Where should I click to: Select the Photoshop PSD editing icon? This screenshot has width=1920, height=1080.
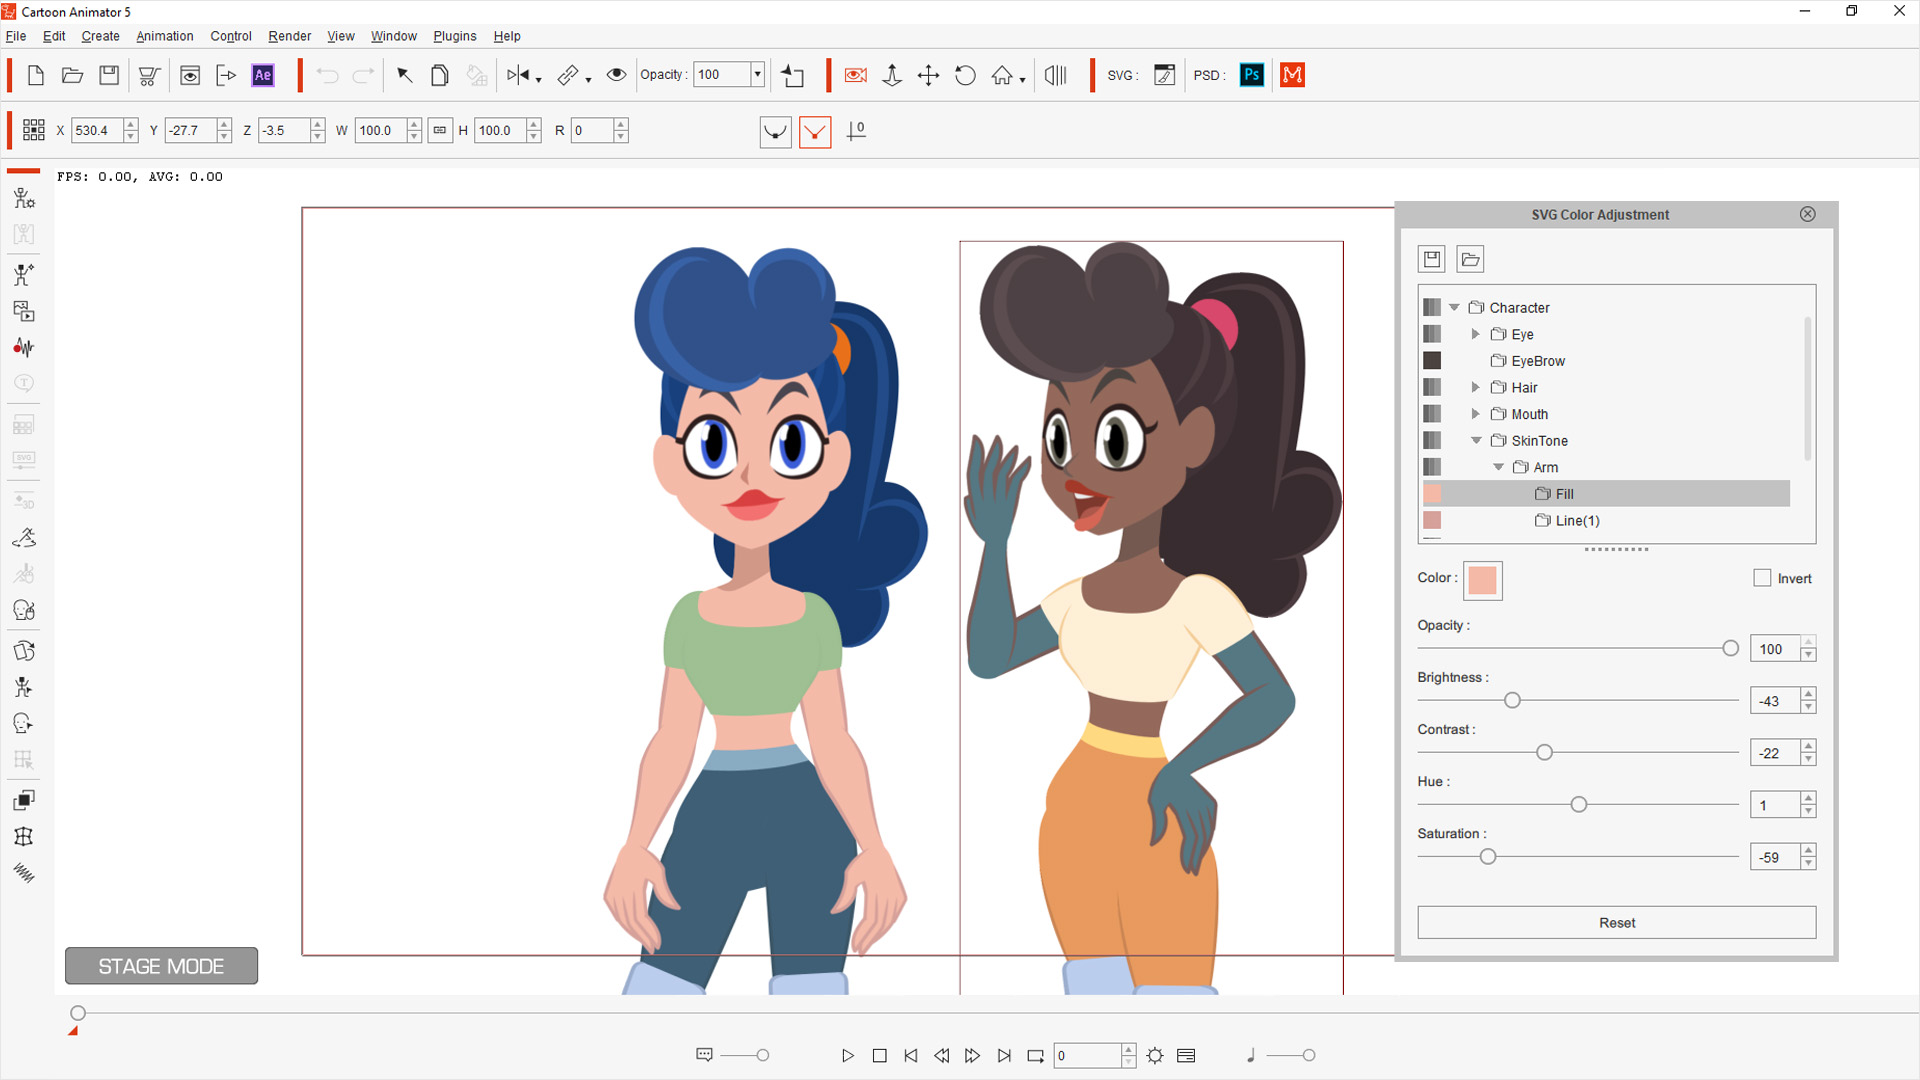[1251, 74]
